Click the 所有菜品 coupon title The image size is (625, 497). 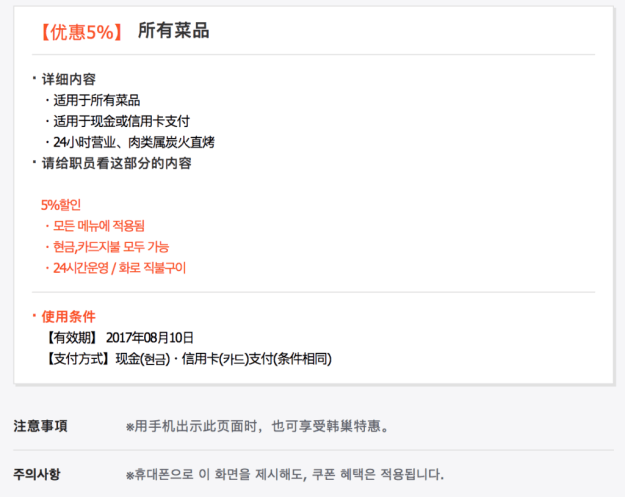(x=173, y=31)
